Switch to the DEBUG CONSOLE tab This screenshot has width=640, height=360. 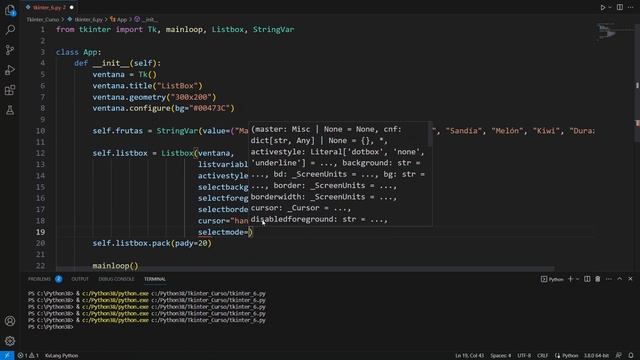(x=116, y=279)
